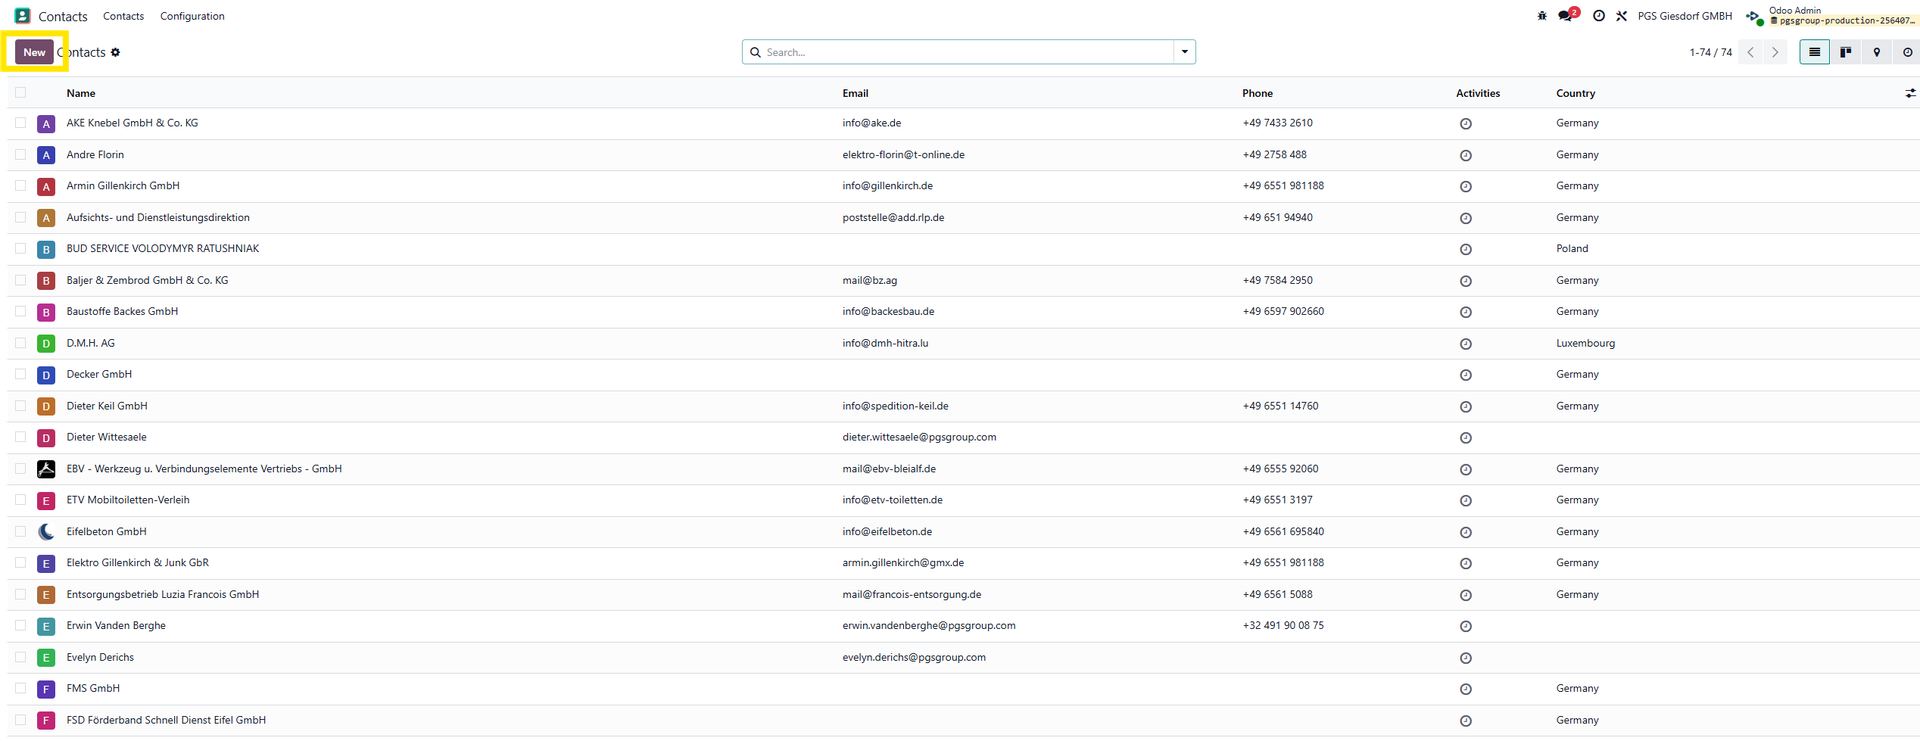
Task: Select the AKE Knebel GmbH row checkbox
Action: pos(20,123)
